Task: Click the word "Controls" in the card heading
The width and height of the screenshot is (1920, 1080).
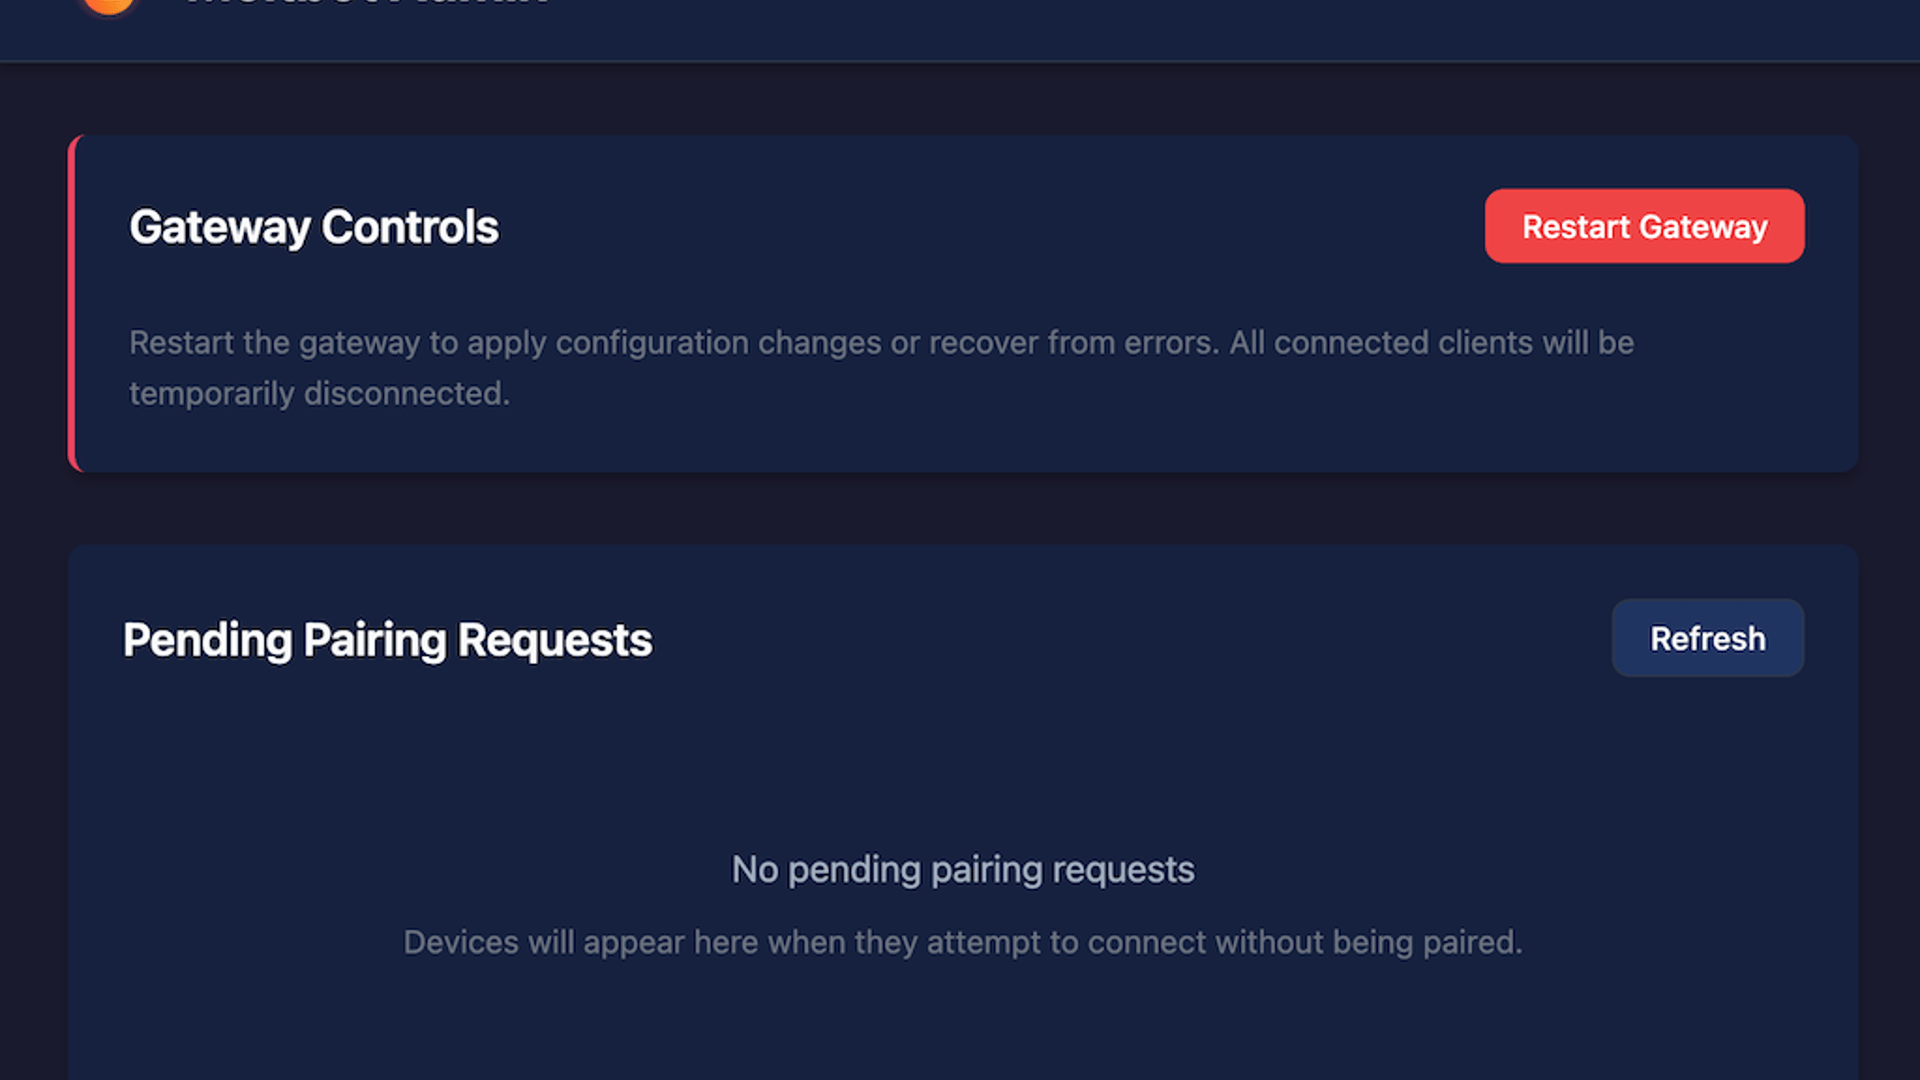Action: click(409, 227)
